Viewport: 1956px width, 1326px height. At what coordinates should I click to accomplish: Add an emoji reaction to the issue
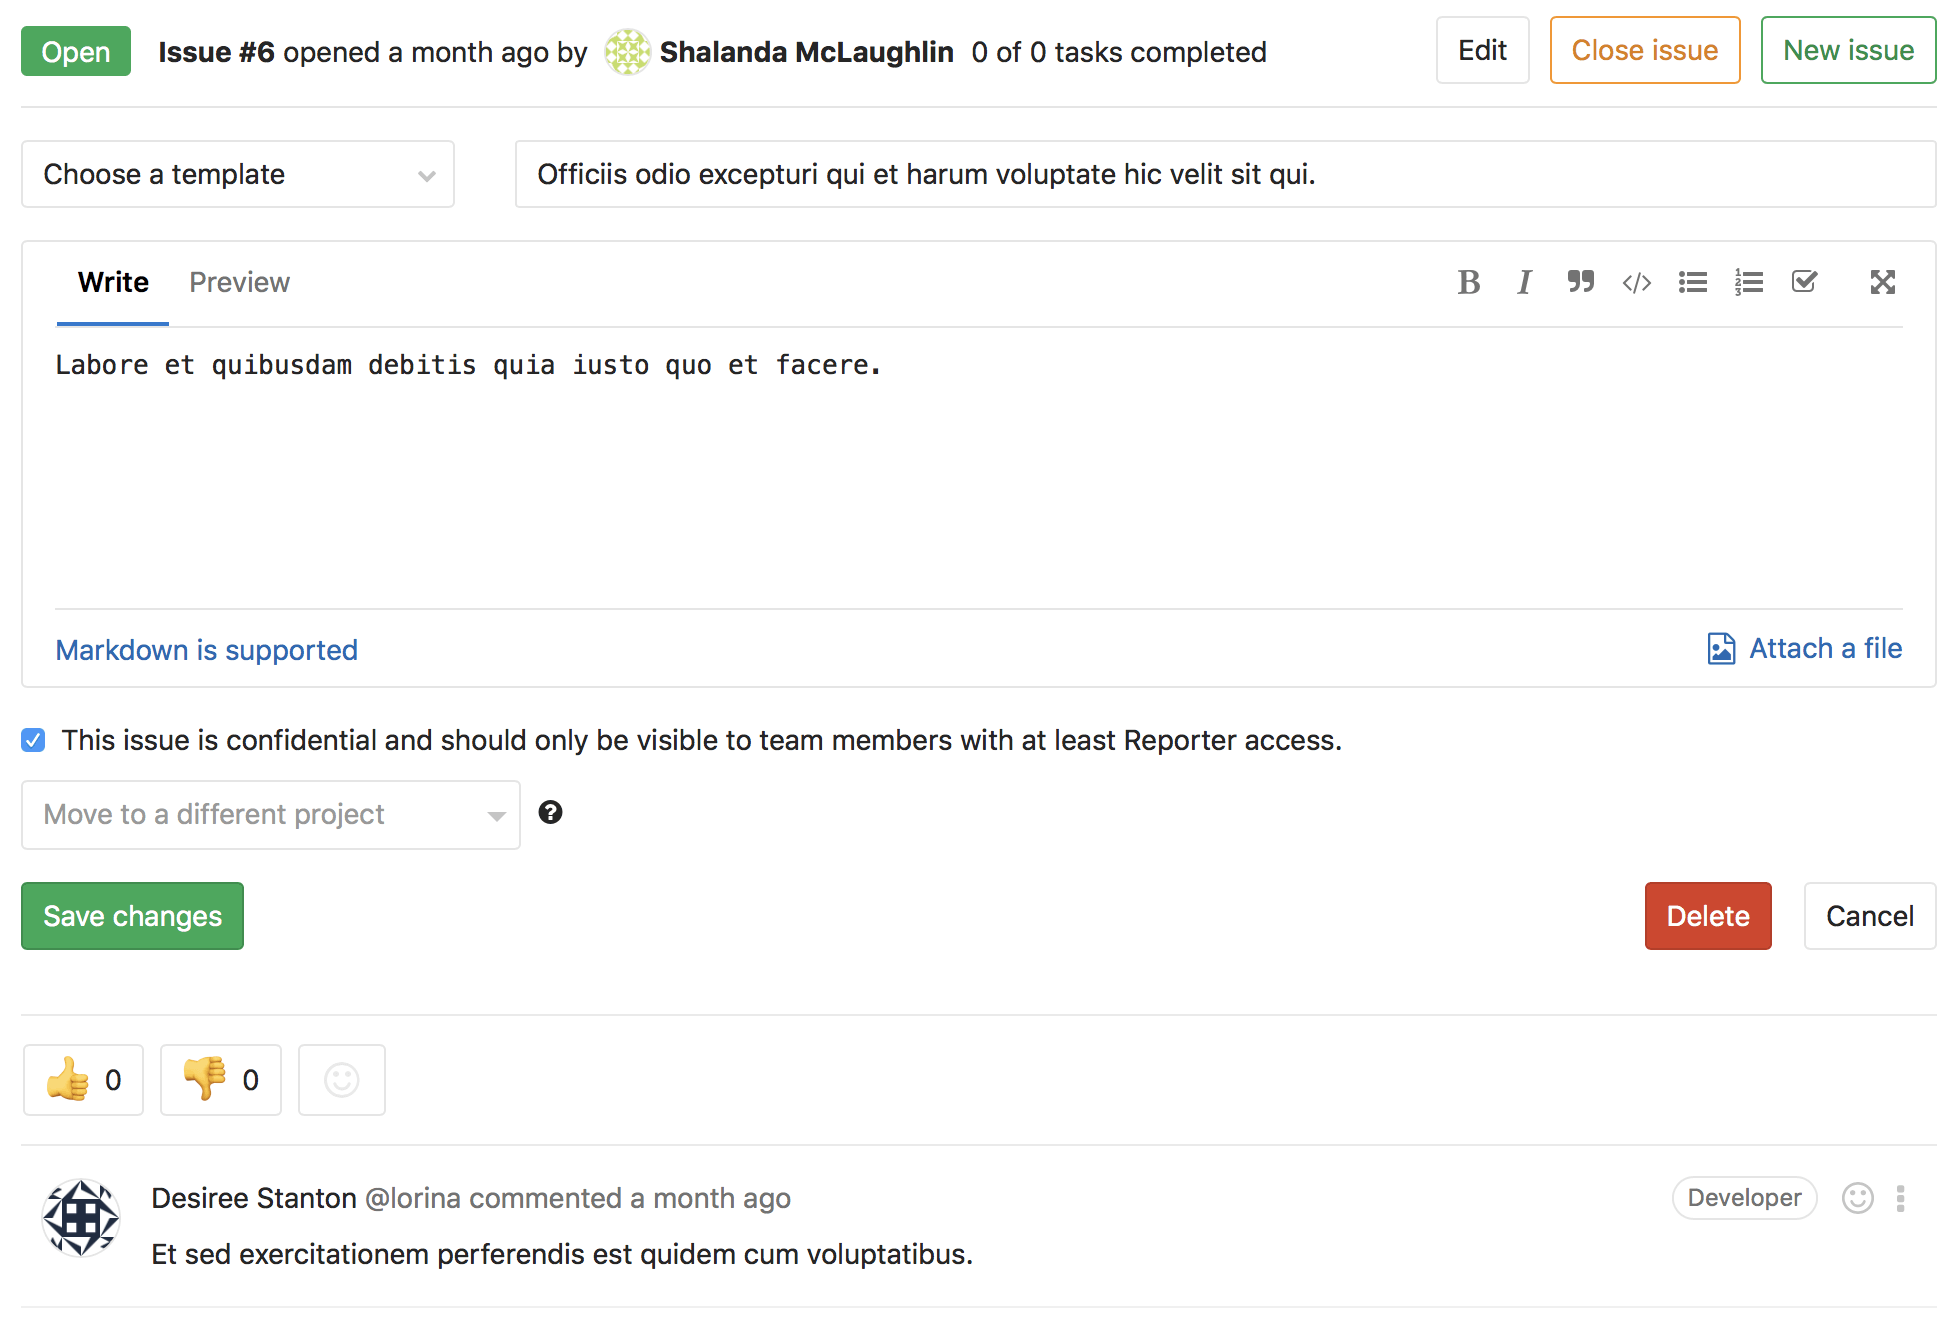341,1080
